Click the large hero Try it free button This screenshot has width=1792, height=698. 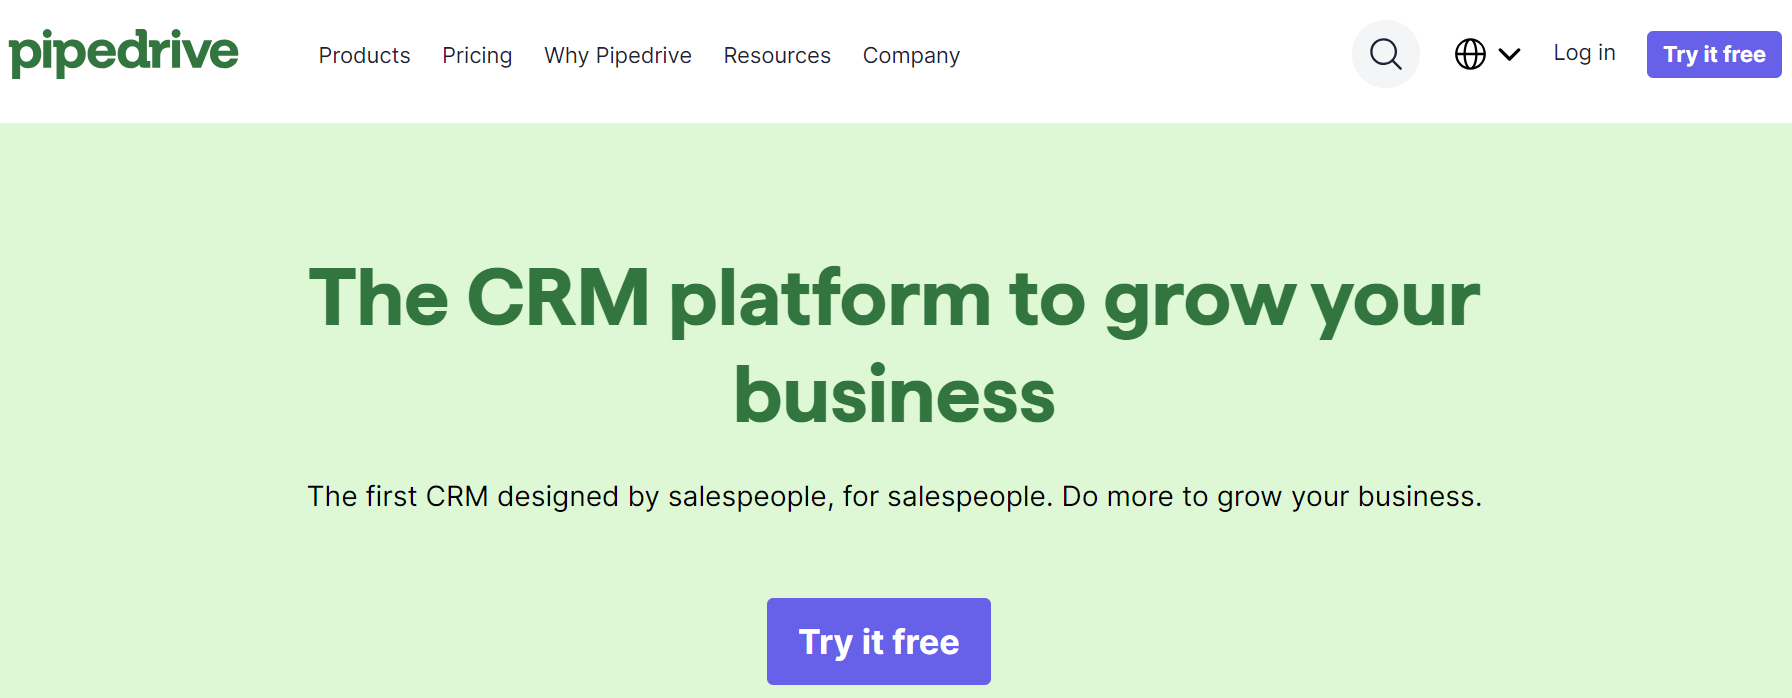tap(879, 641)
